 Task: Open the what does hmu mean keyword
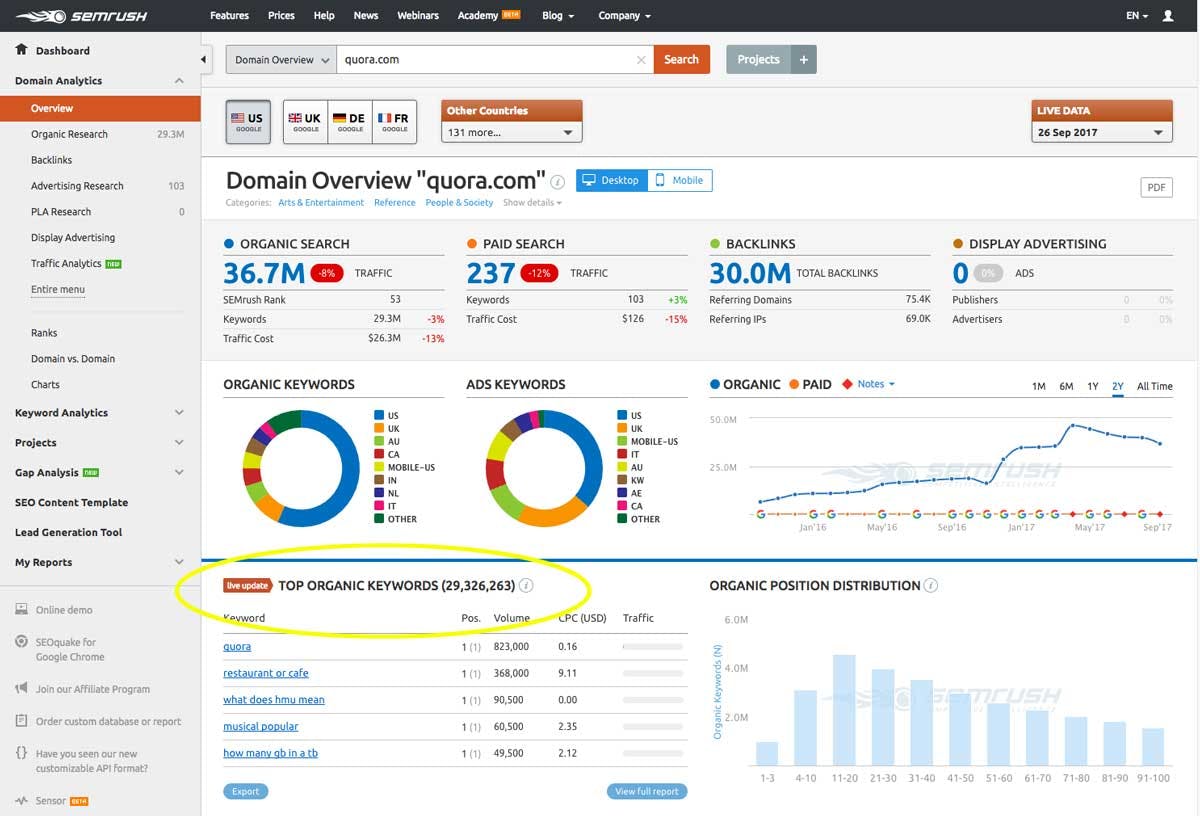(274, 700)
